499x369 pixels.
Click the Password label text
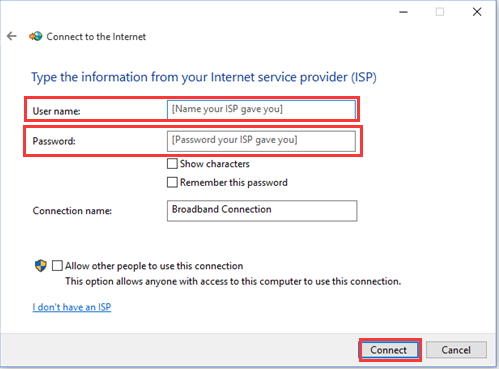click(54, 141)
